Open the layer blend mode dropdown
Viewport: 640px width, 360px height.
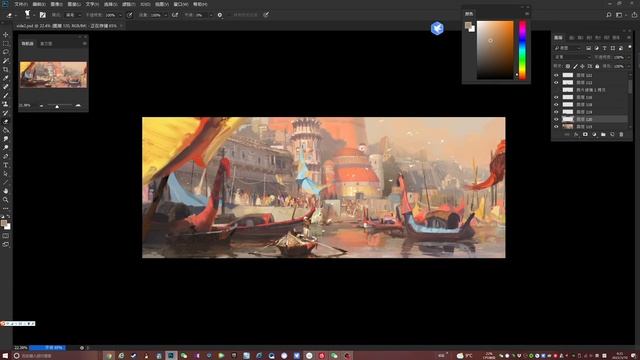(572, 57)
